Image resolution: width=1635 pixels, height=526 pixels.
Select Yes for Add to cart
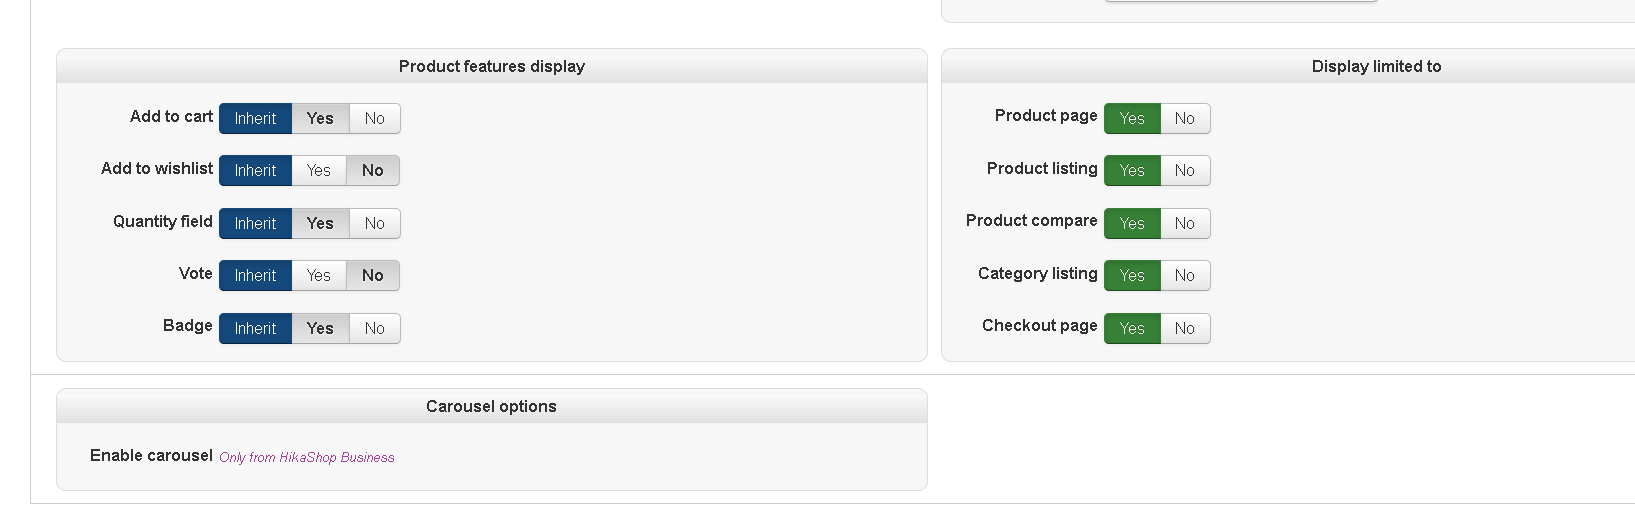click(320, 118)
